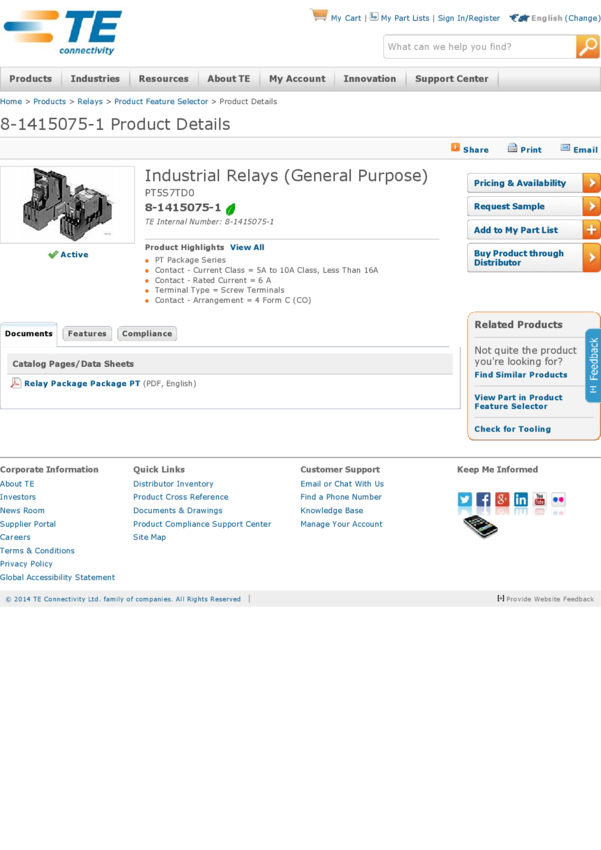Click the orange arrow beside Pricing & Availability
This screenshot has height=850, width=601.
(591, 183)
